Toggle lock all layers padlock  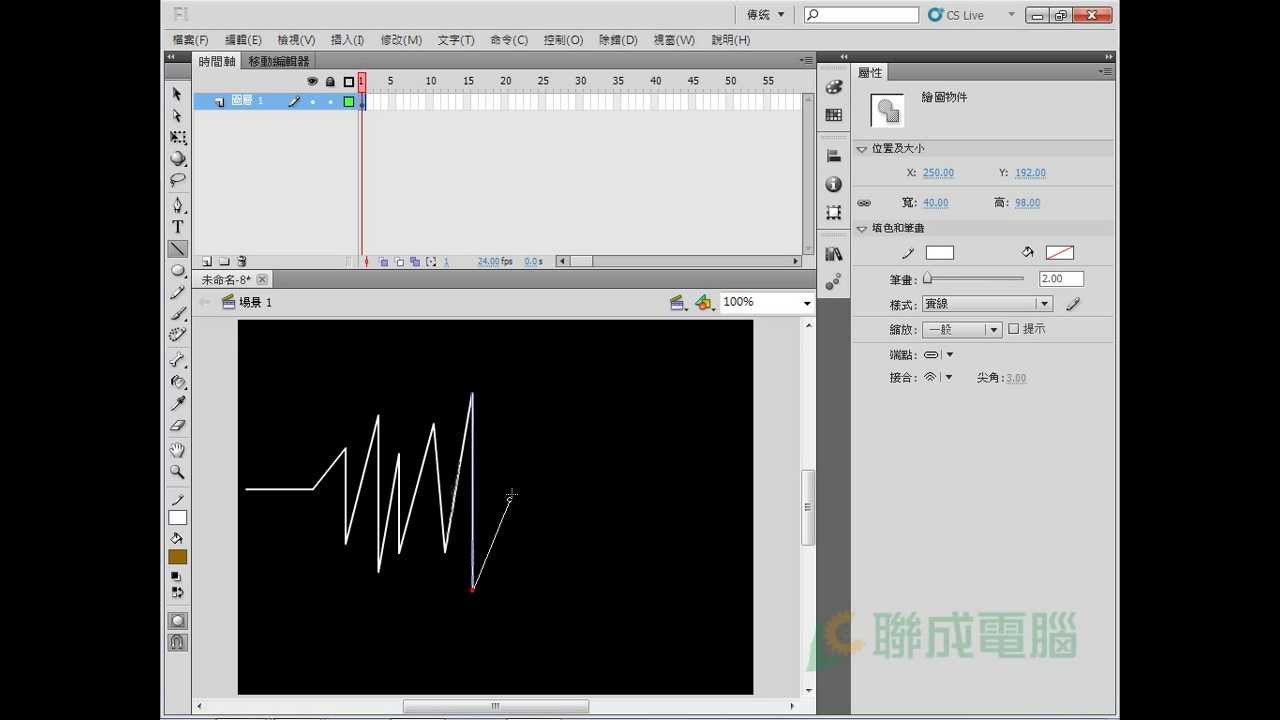[x=330, y=81]
